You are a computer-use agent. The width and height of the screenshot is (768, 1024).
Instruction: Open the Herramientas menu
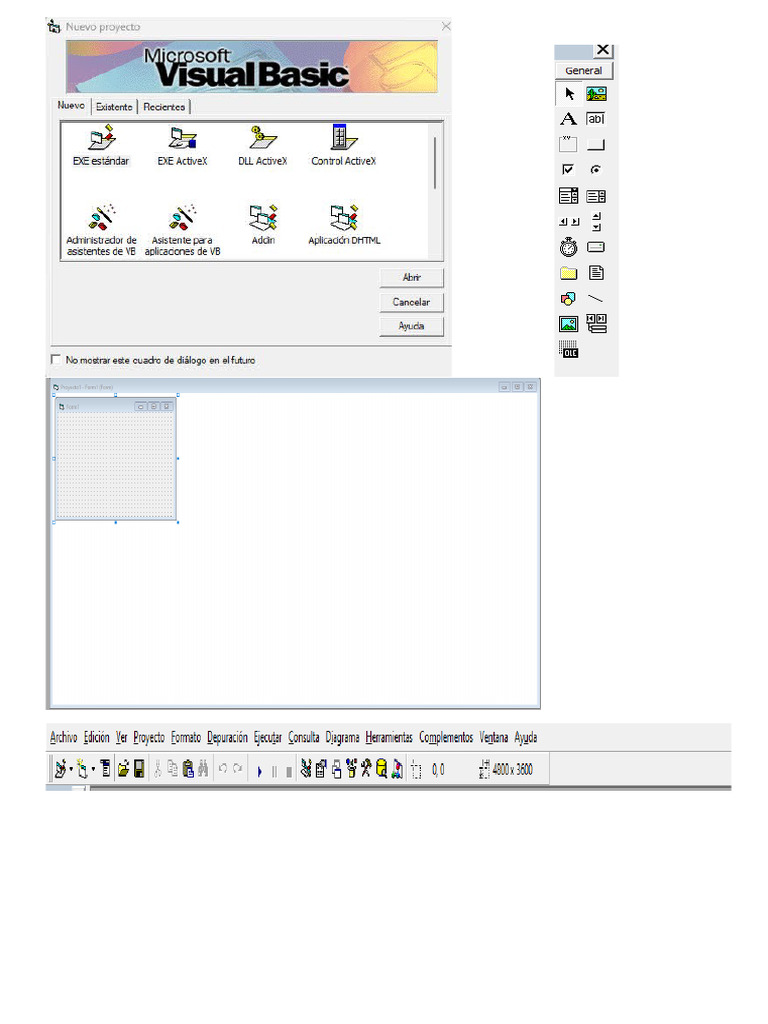pyautogui.click(x=389, y=737)
